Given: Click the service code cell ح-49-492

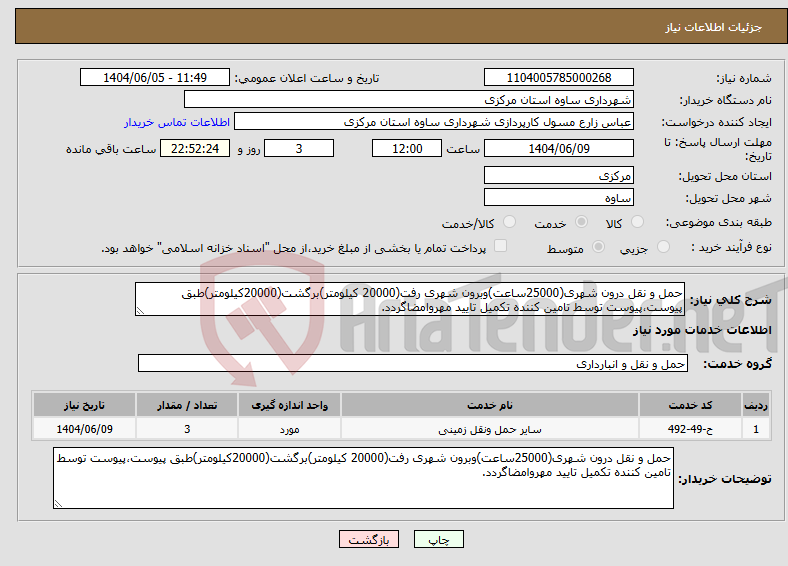Looking at the screenshot, I should coord(690,429).
